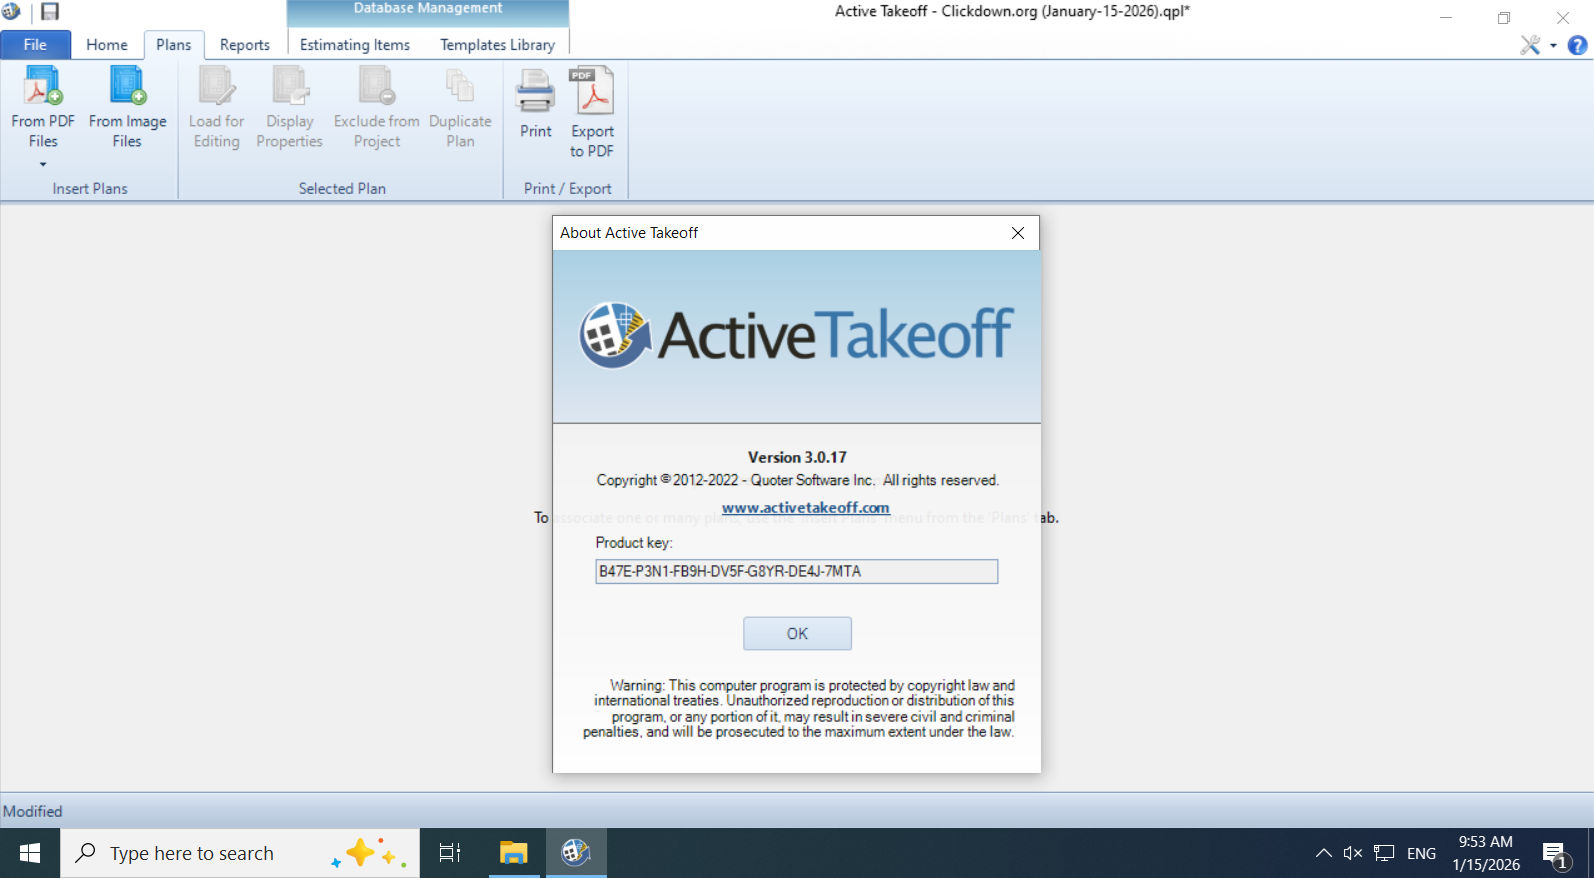
Task: Click the Active Takeoff taskbar button
Action: (576, 853)
